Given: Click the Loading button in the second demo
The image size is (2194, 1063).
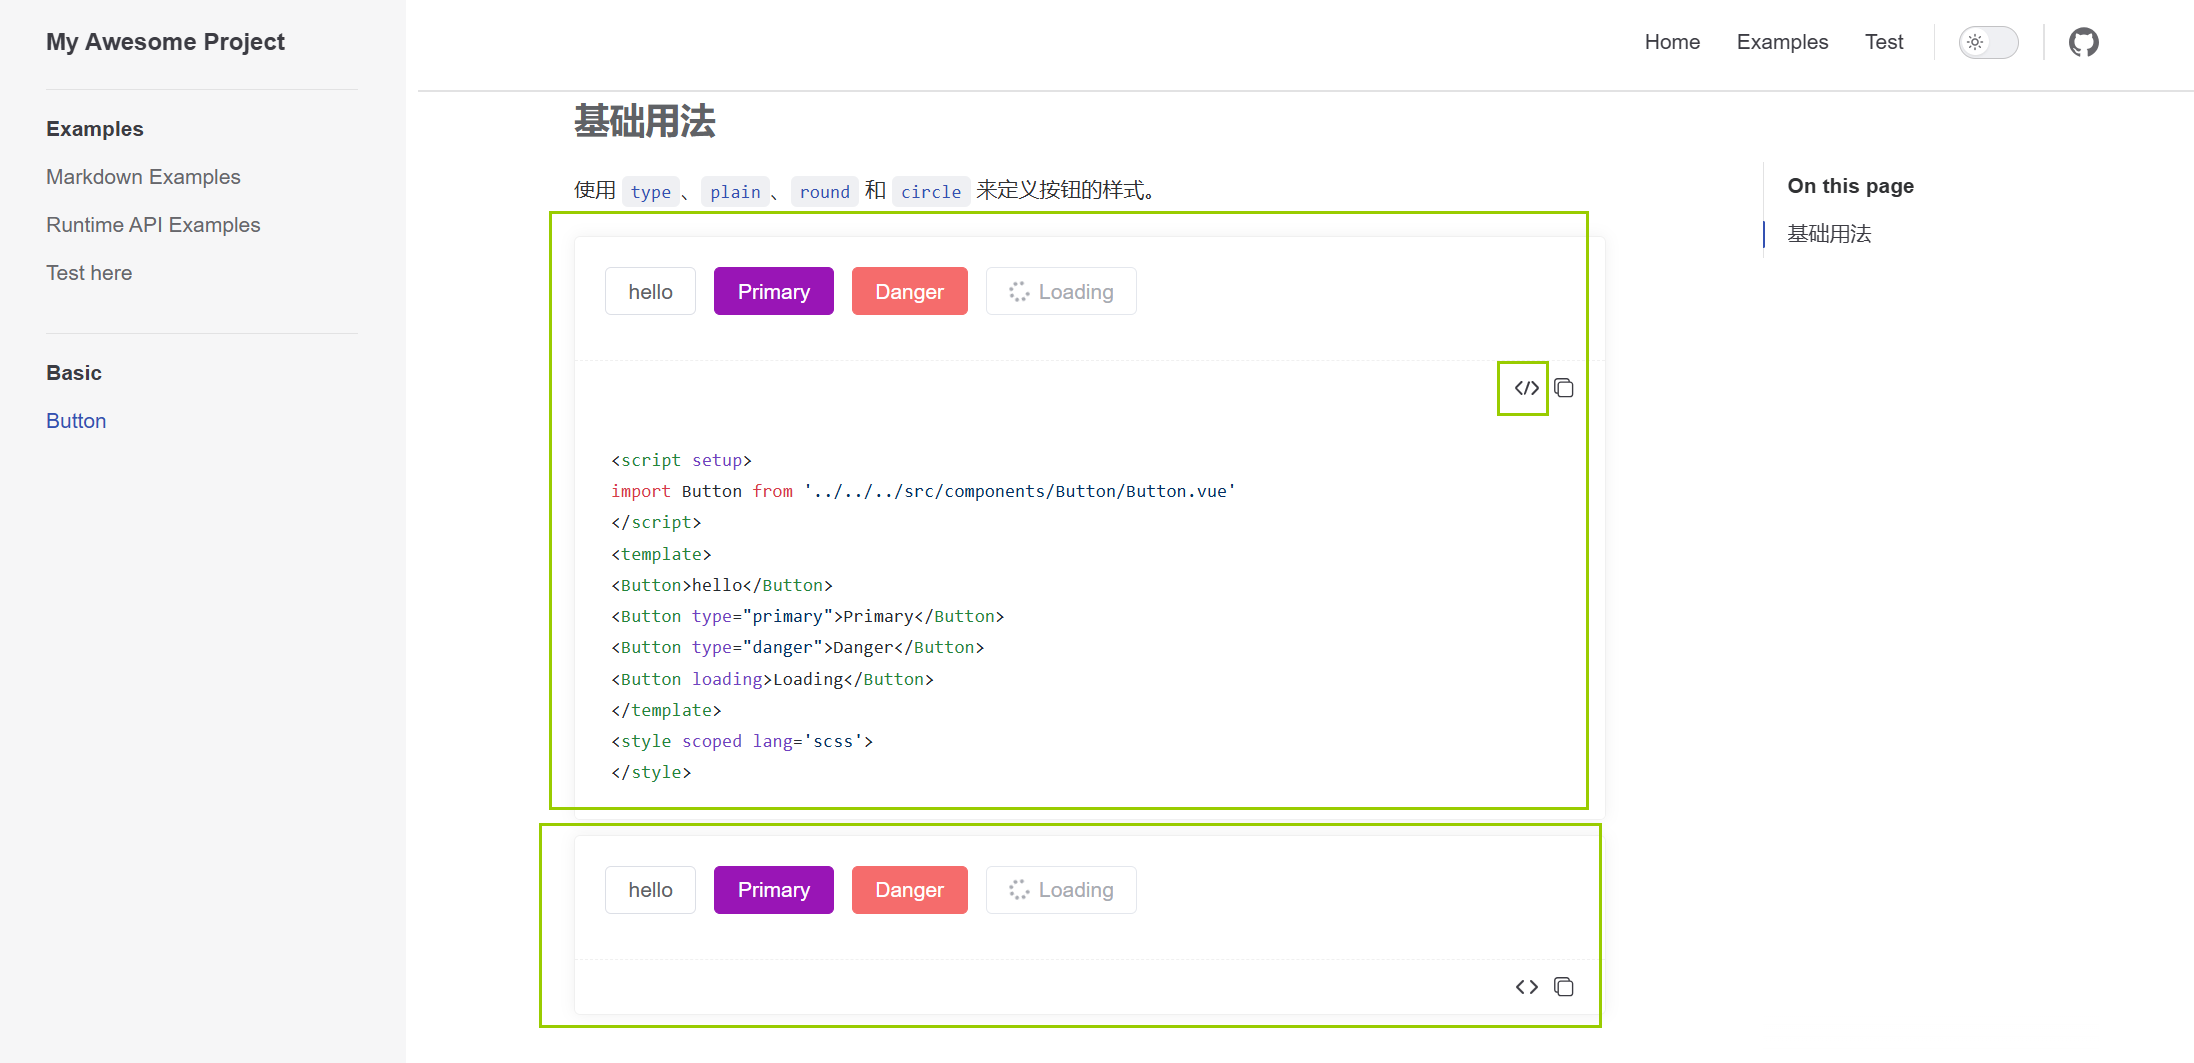Looking at the screenshot, I should (x=1061, y=890).
